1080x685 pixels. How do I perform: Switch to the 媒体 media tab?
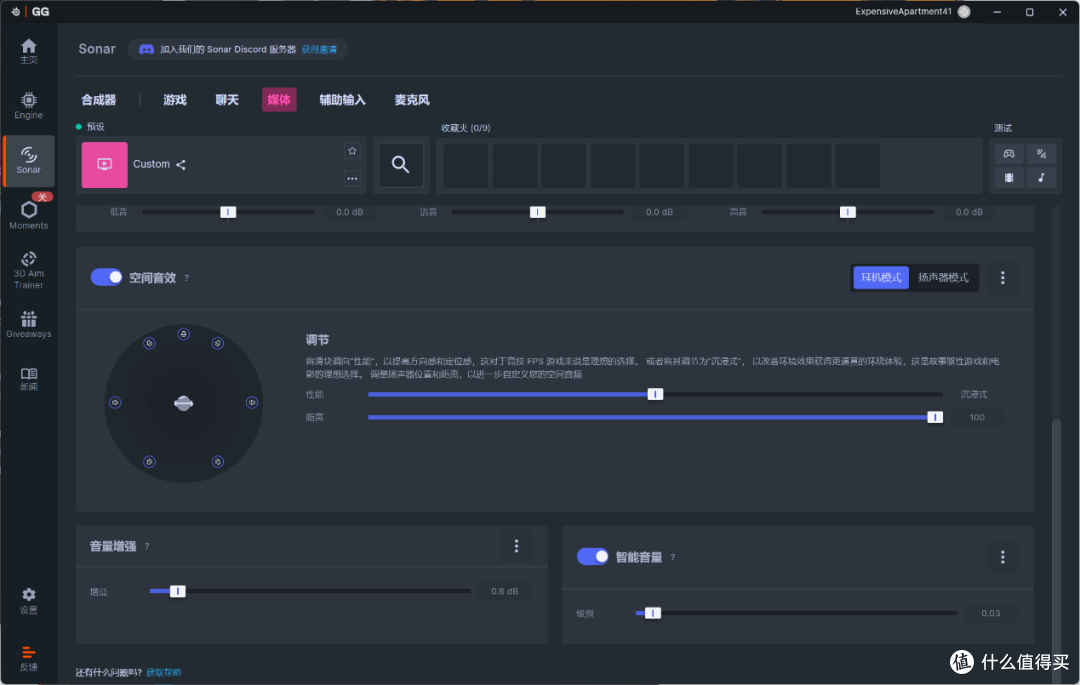(x=279, y=100)
